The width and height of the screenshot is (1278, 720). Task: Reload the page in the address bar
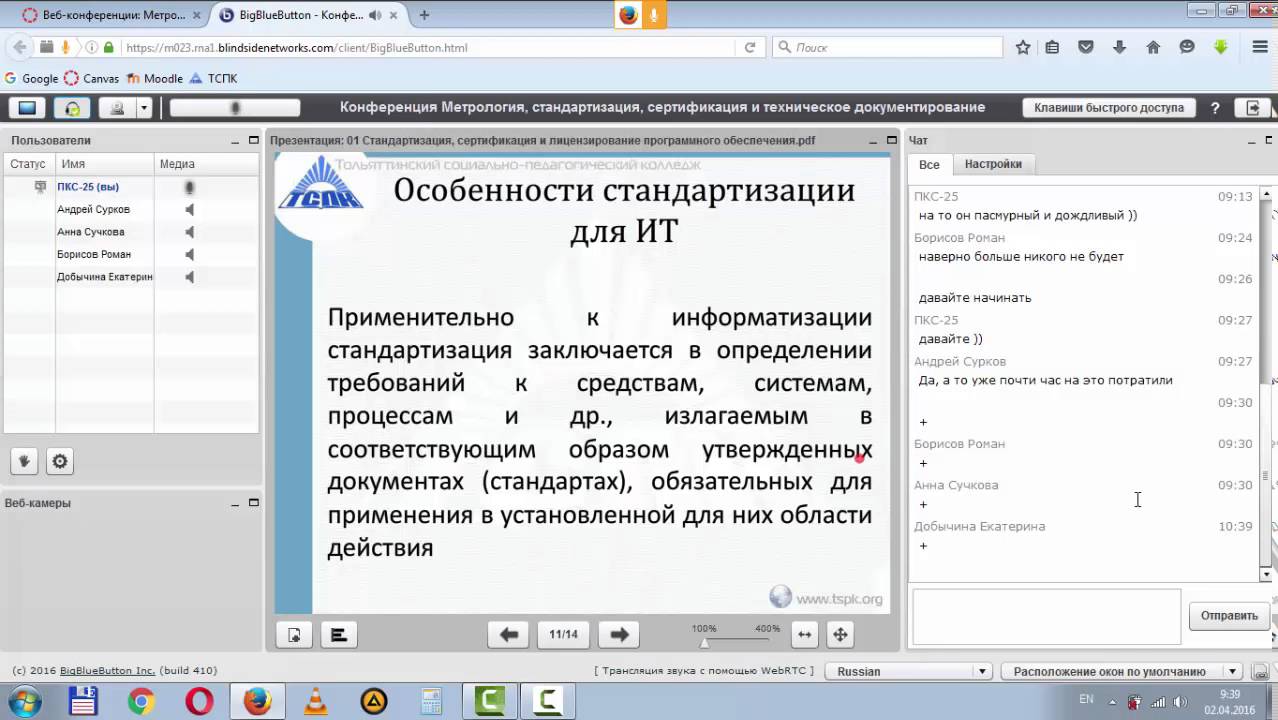749,47
